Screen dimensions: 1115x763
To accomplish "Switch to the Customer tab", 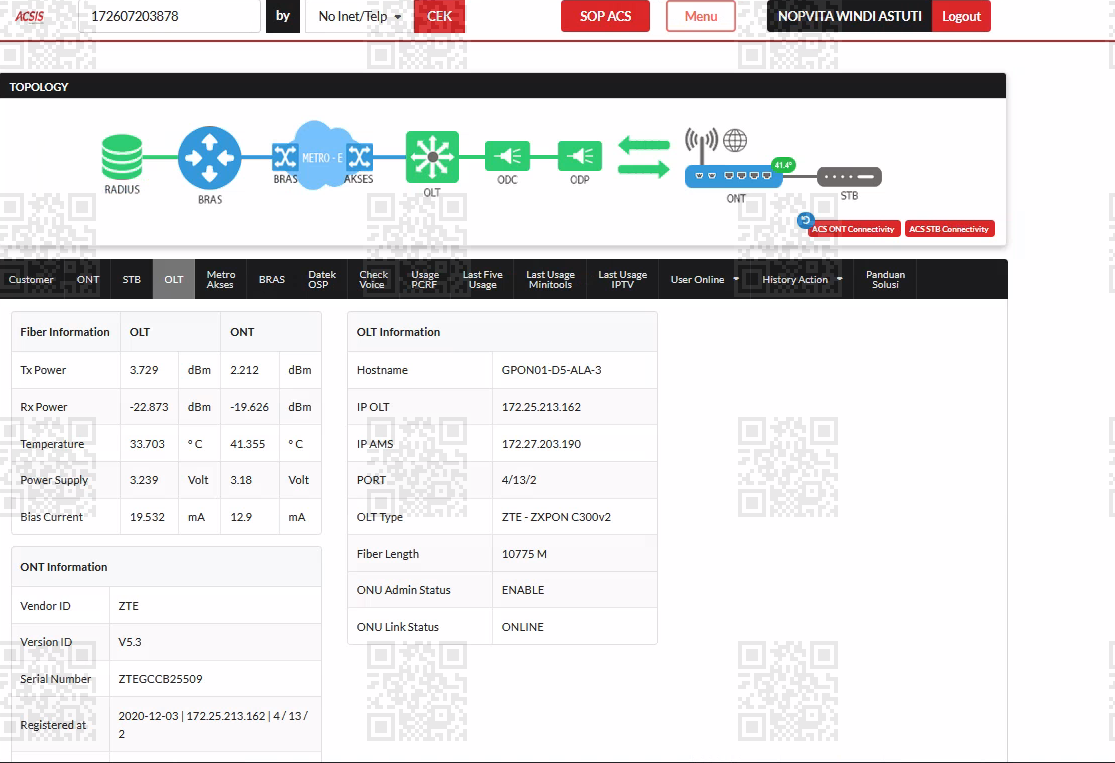I will [x=31, y=279].
